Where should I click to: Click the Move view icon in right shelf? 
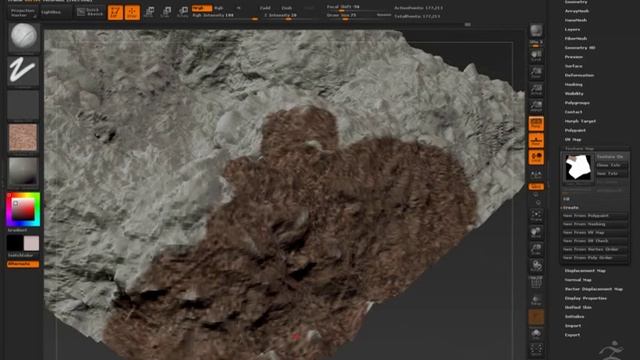536,232
